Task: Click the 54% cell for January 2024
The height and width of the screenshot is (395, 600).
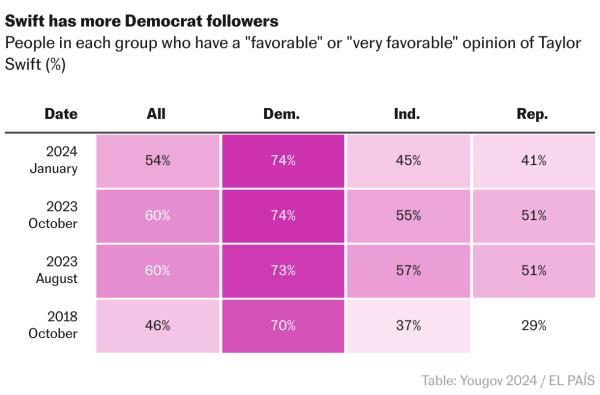Action: point(158,161)
